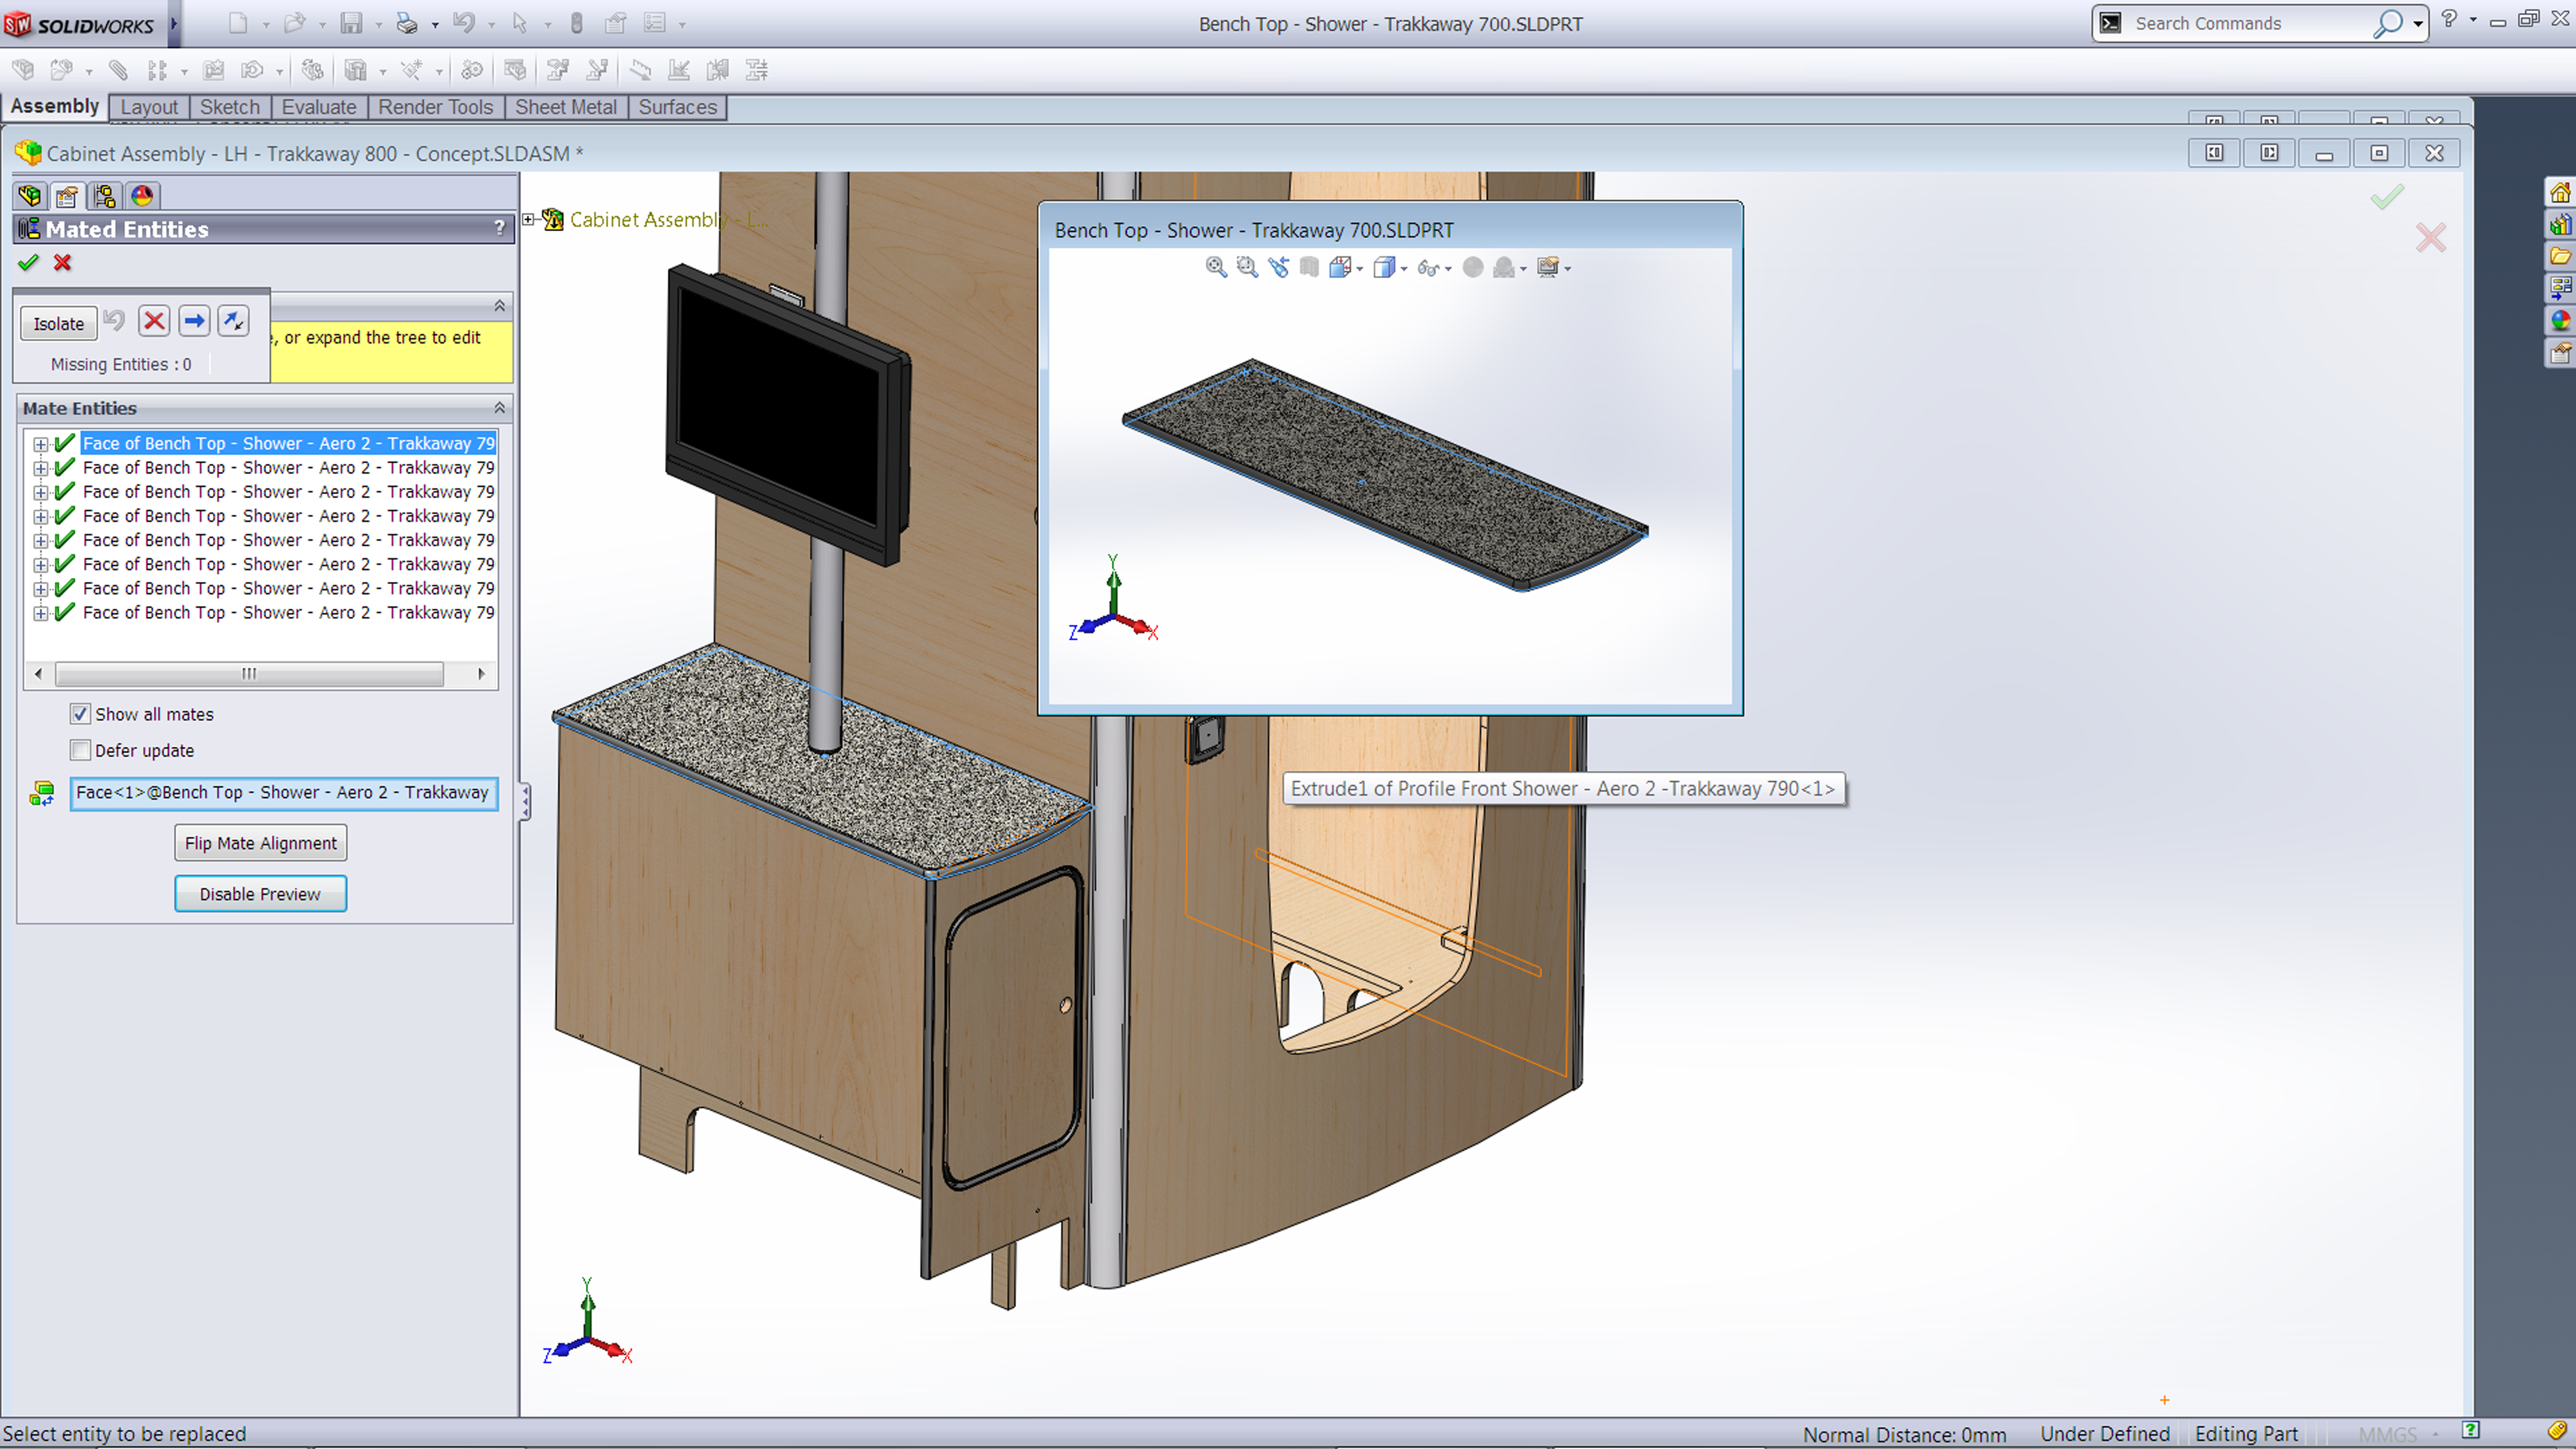Click the blue right-arrow next entity icon
Screen dimensions: 2576x1449
pos(194,321)
